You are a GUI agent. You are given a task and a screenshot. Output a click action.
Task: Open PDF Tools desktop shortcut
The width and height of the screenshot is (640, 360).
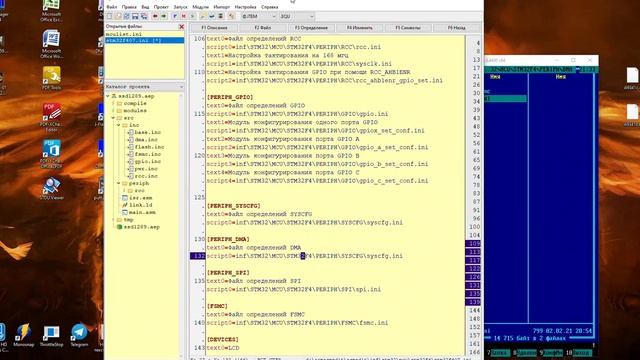tap(51, 78)
